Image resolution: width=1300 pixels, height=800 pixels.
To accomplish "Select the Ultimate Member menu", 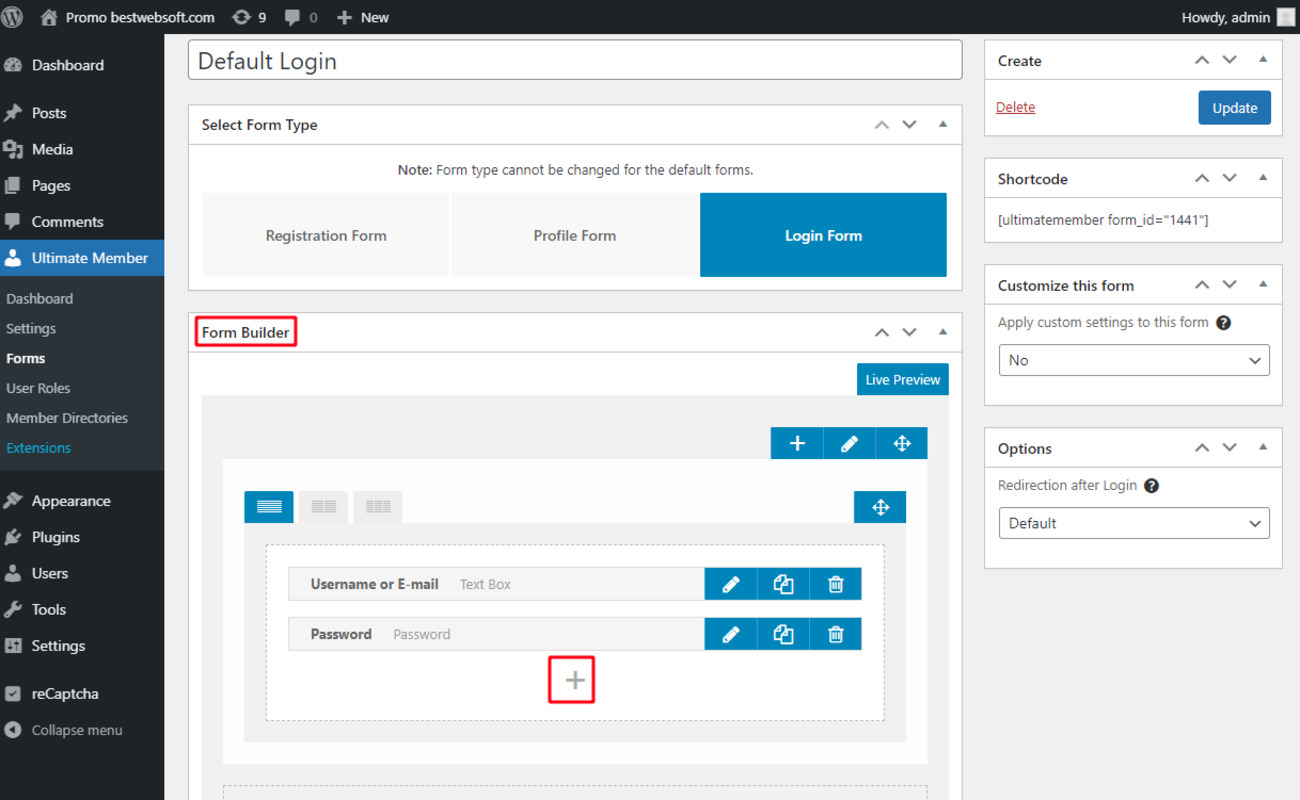I will point(82,257).
